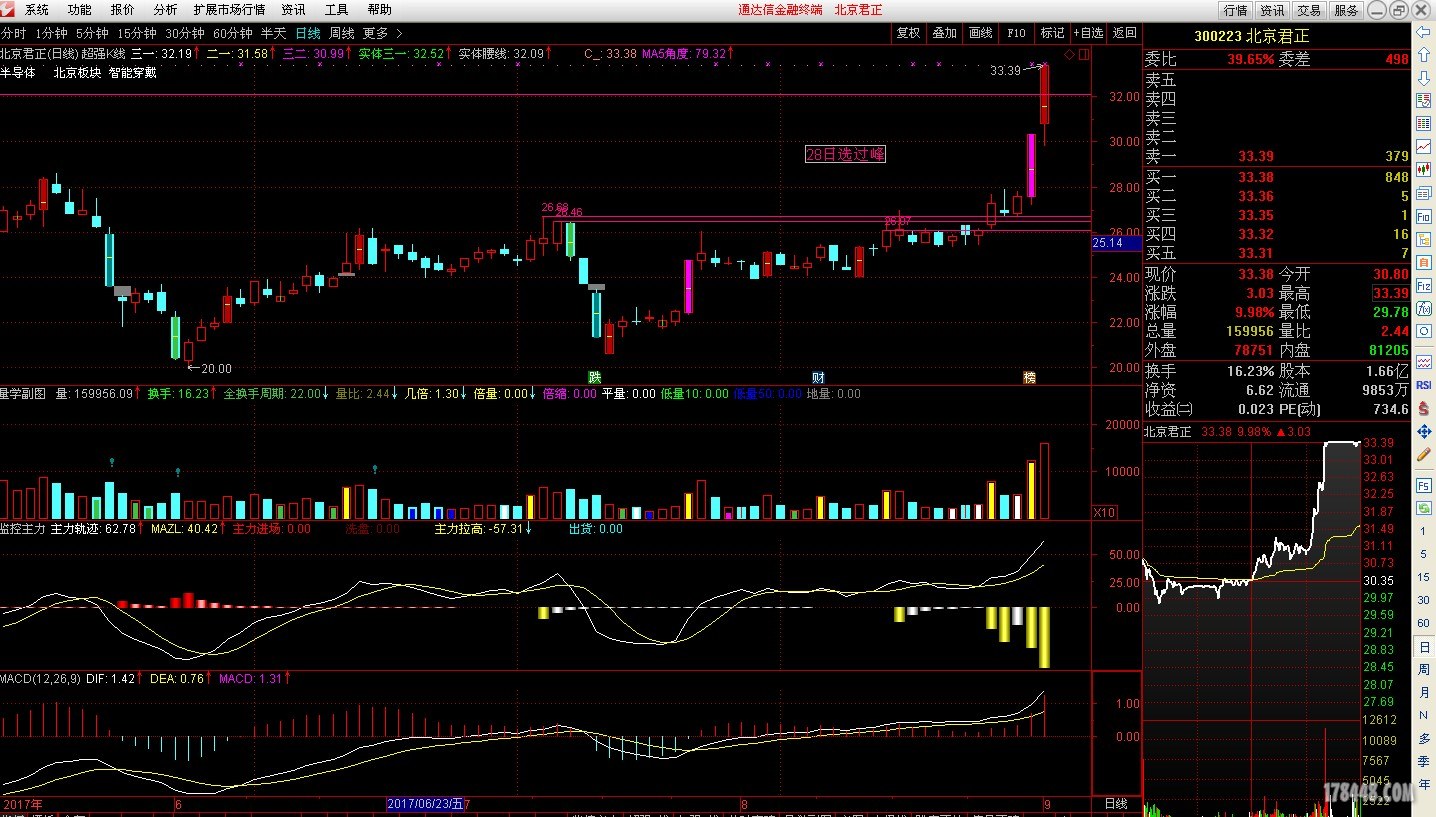Click the '28日选过峰' chart annotation
The height and width of the screenshot is (817, 1436).
(x=845, y=154)
